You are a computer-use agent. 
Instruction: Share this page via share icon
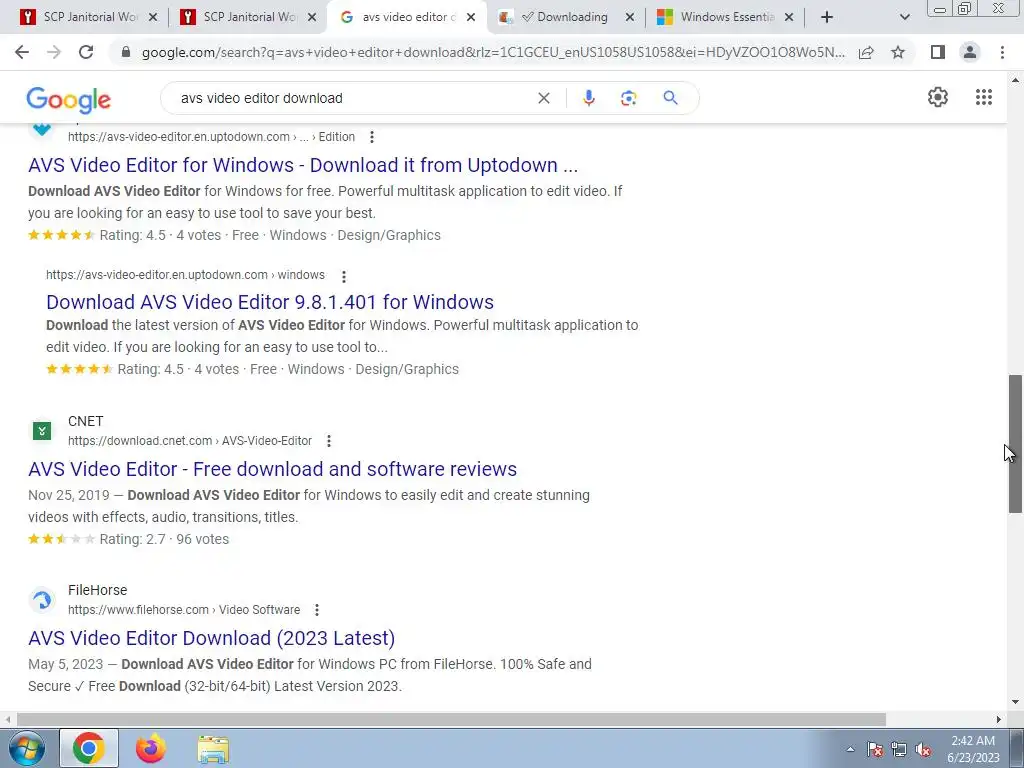[x=866, y=52]
